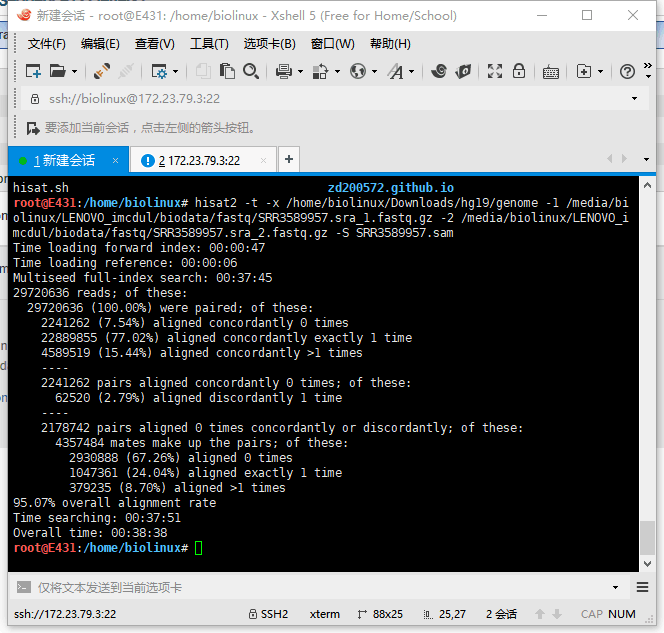Open the compose bar hamburger menu
The image size is (664, 633).
(x=642, y=587)
